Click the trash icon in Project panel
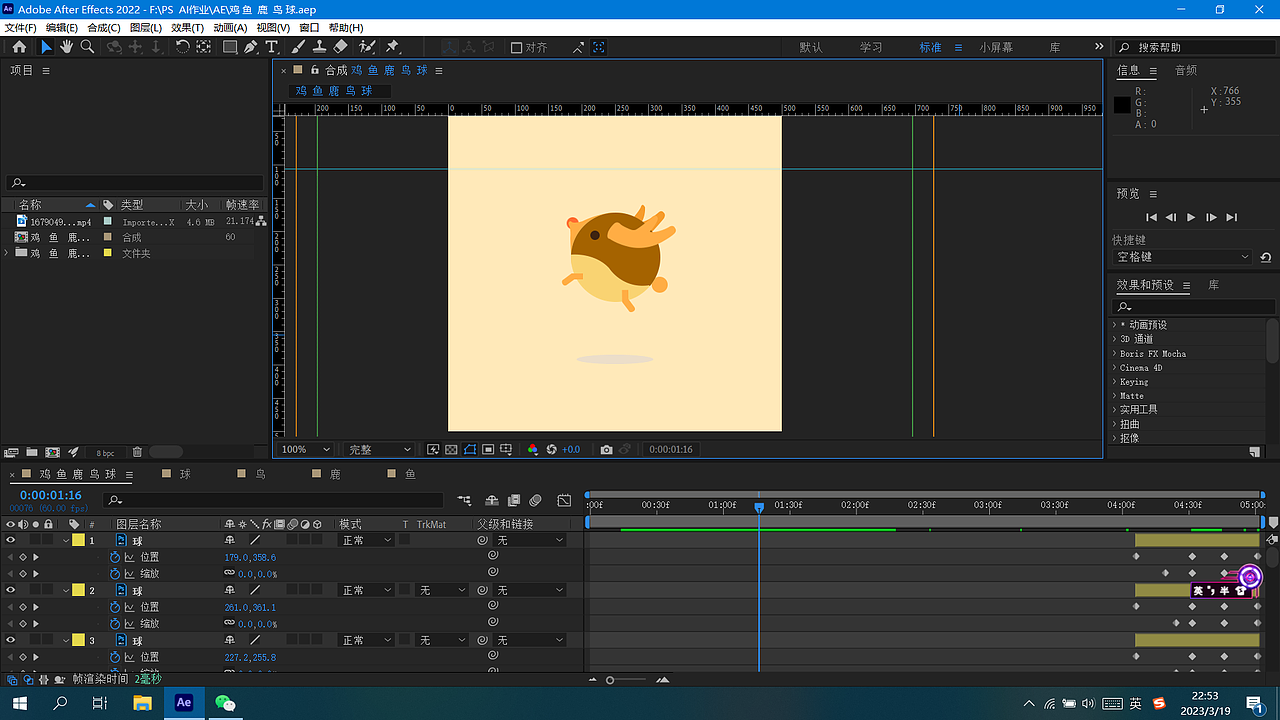 [x=137, y=452]
